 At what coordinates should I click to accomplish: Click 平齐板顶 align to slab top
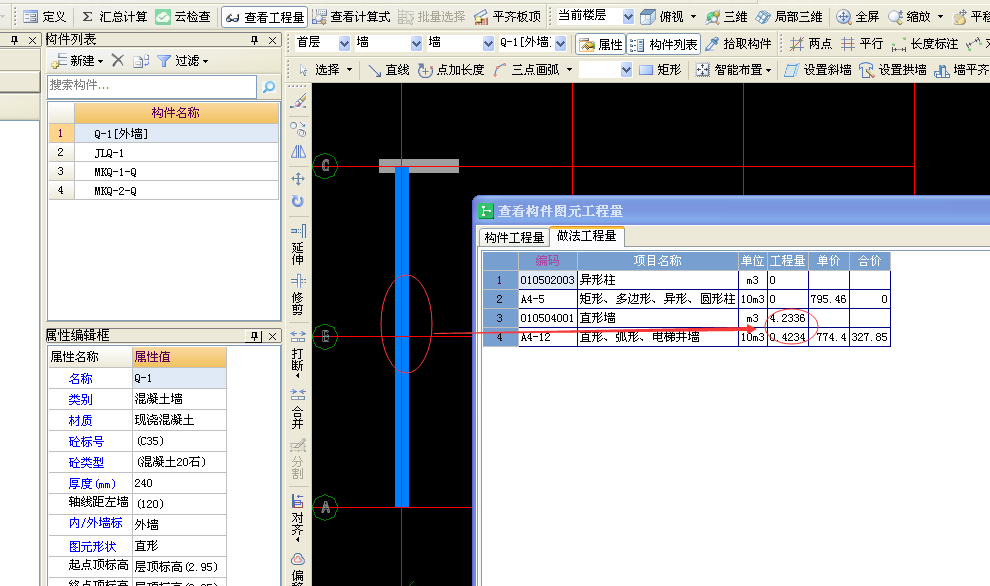tap(508, 16)
